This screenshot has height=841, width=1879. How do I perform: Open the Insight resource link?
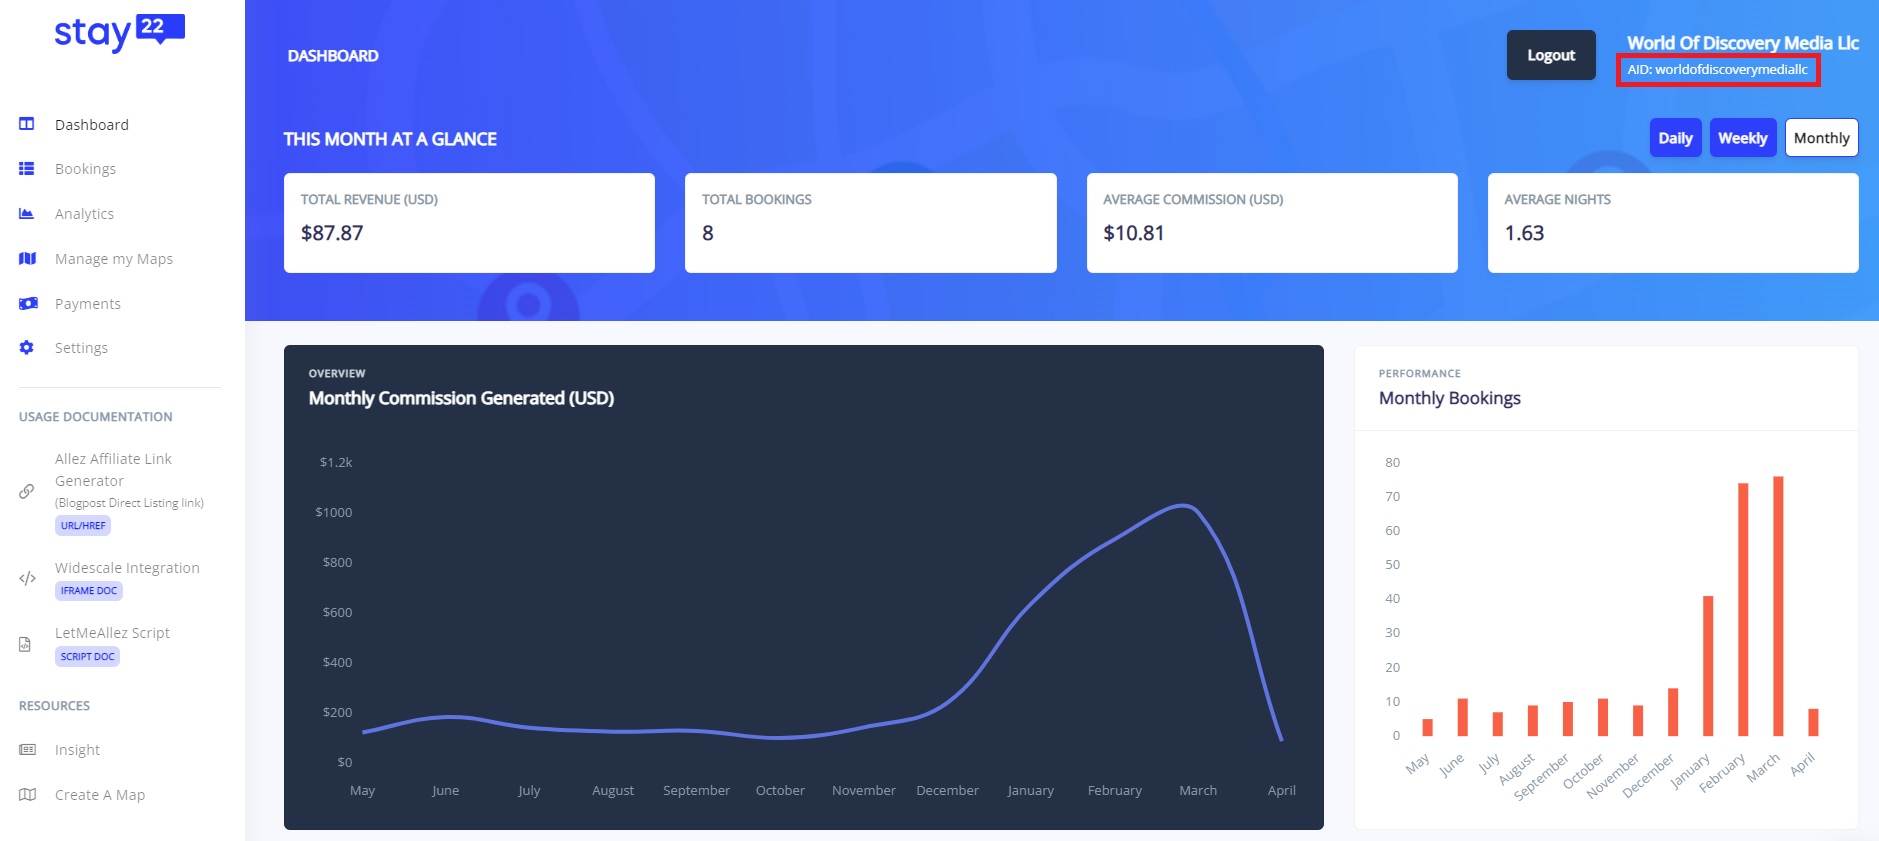coord(77,750)
